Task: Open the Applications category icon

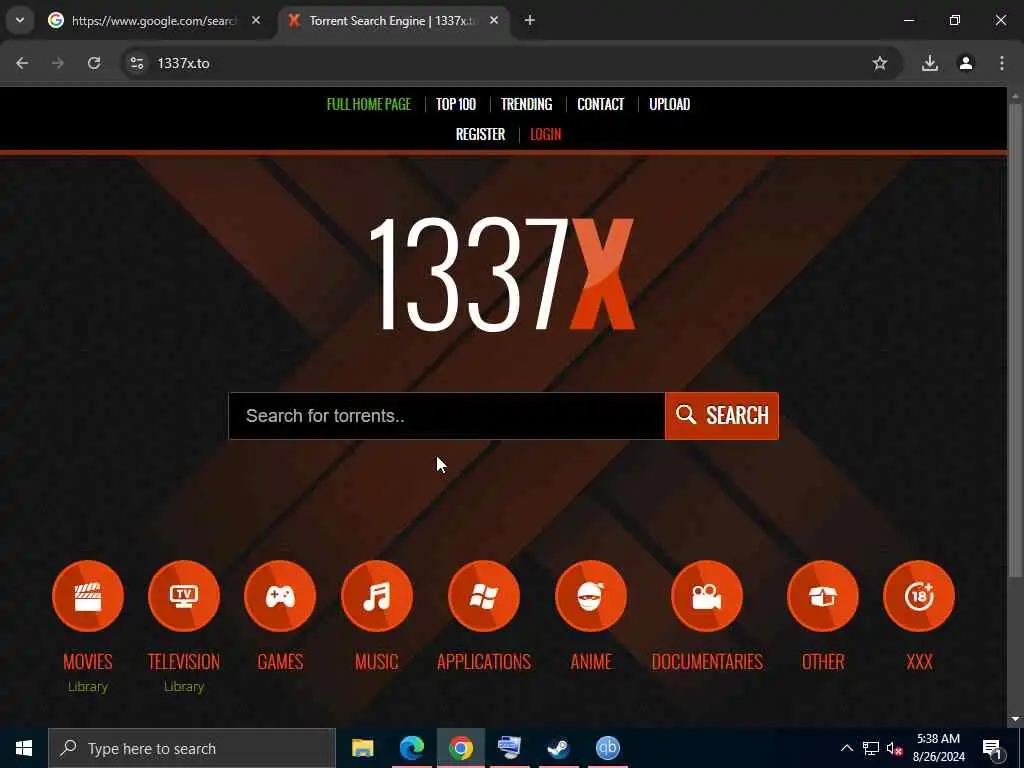Action: [484, 596]
